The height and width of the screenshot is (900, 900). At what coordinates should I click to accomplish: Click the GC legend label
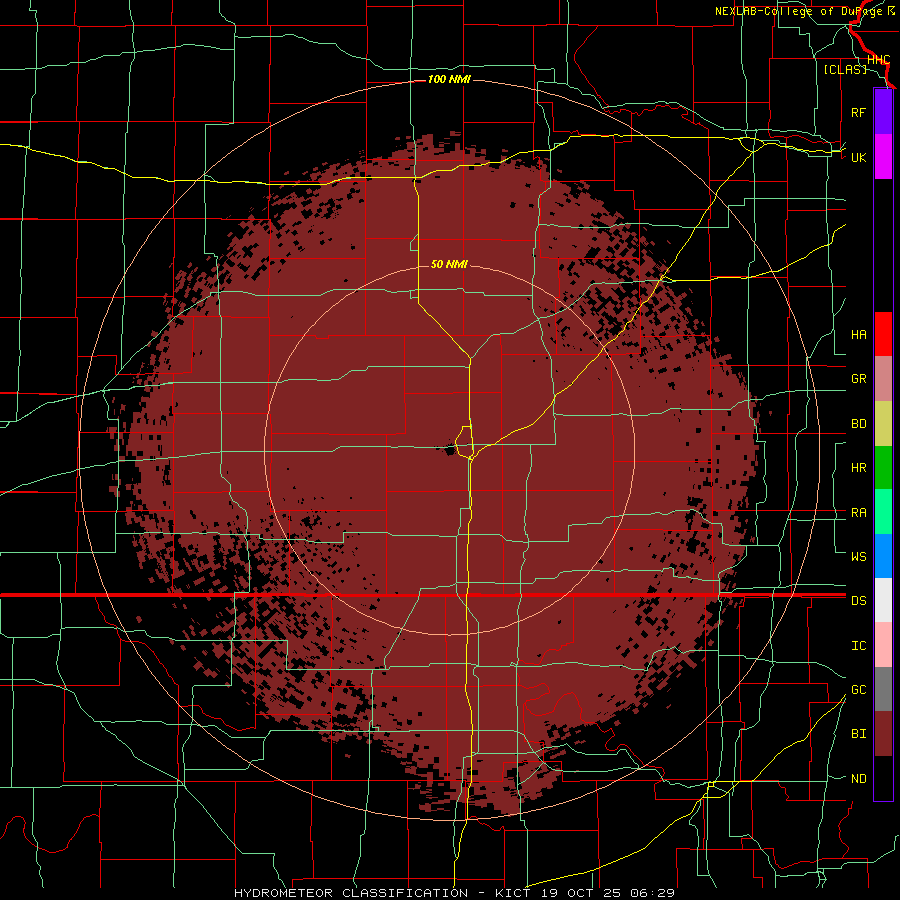858,689
